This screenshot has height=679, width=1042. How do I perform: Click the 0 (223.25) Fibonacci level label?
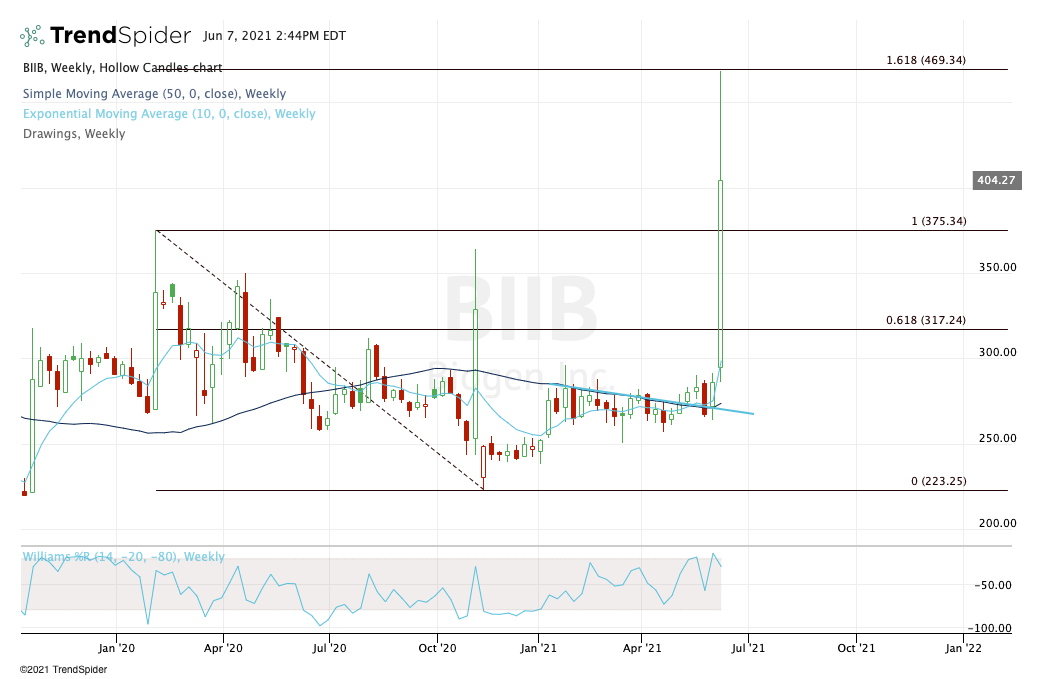(938, 481)
